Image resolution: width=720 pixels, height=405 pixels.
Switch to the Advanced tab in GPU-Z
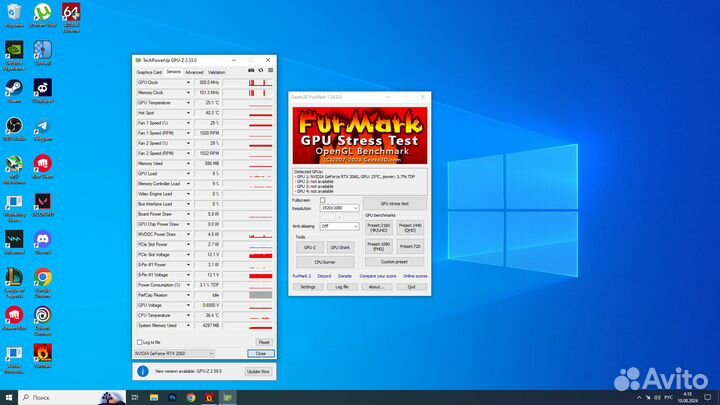pos(194,72)
